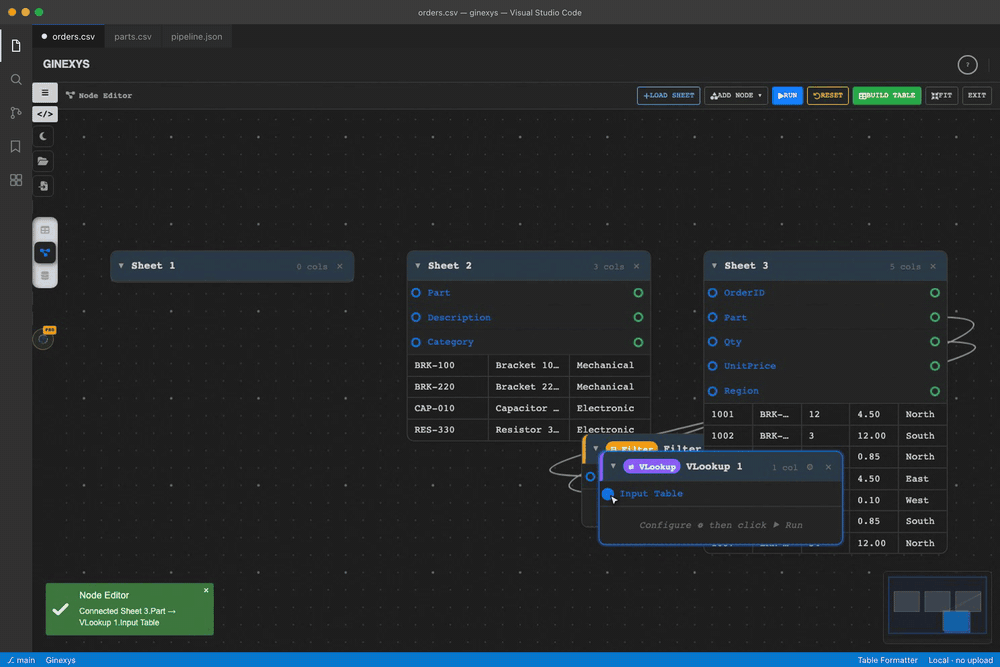Click the purple VLookup type badge
The width and height of the screenshot is (1000, 667).
tap(651, 467)
